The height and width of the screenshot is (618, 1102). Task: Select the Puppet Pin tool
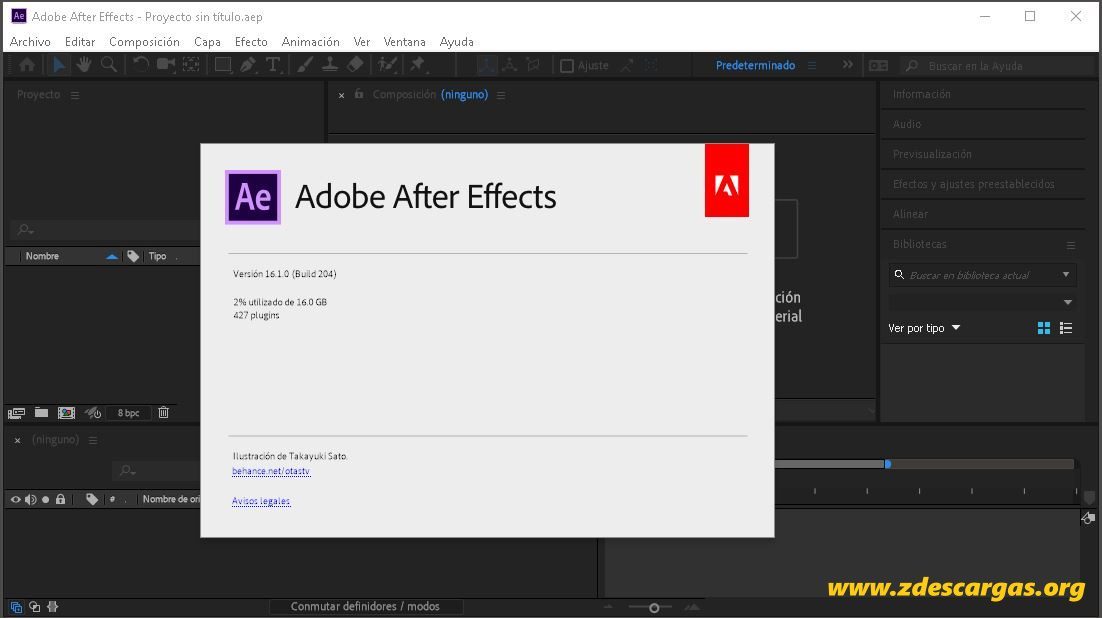pos(418,65)
